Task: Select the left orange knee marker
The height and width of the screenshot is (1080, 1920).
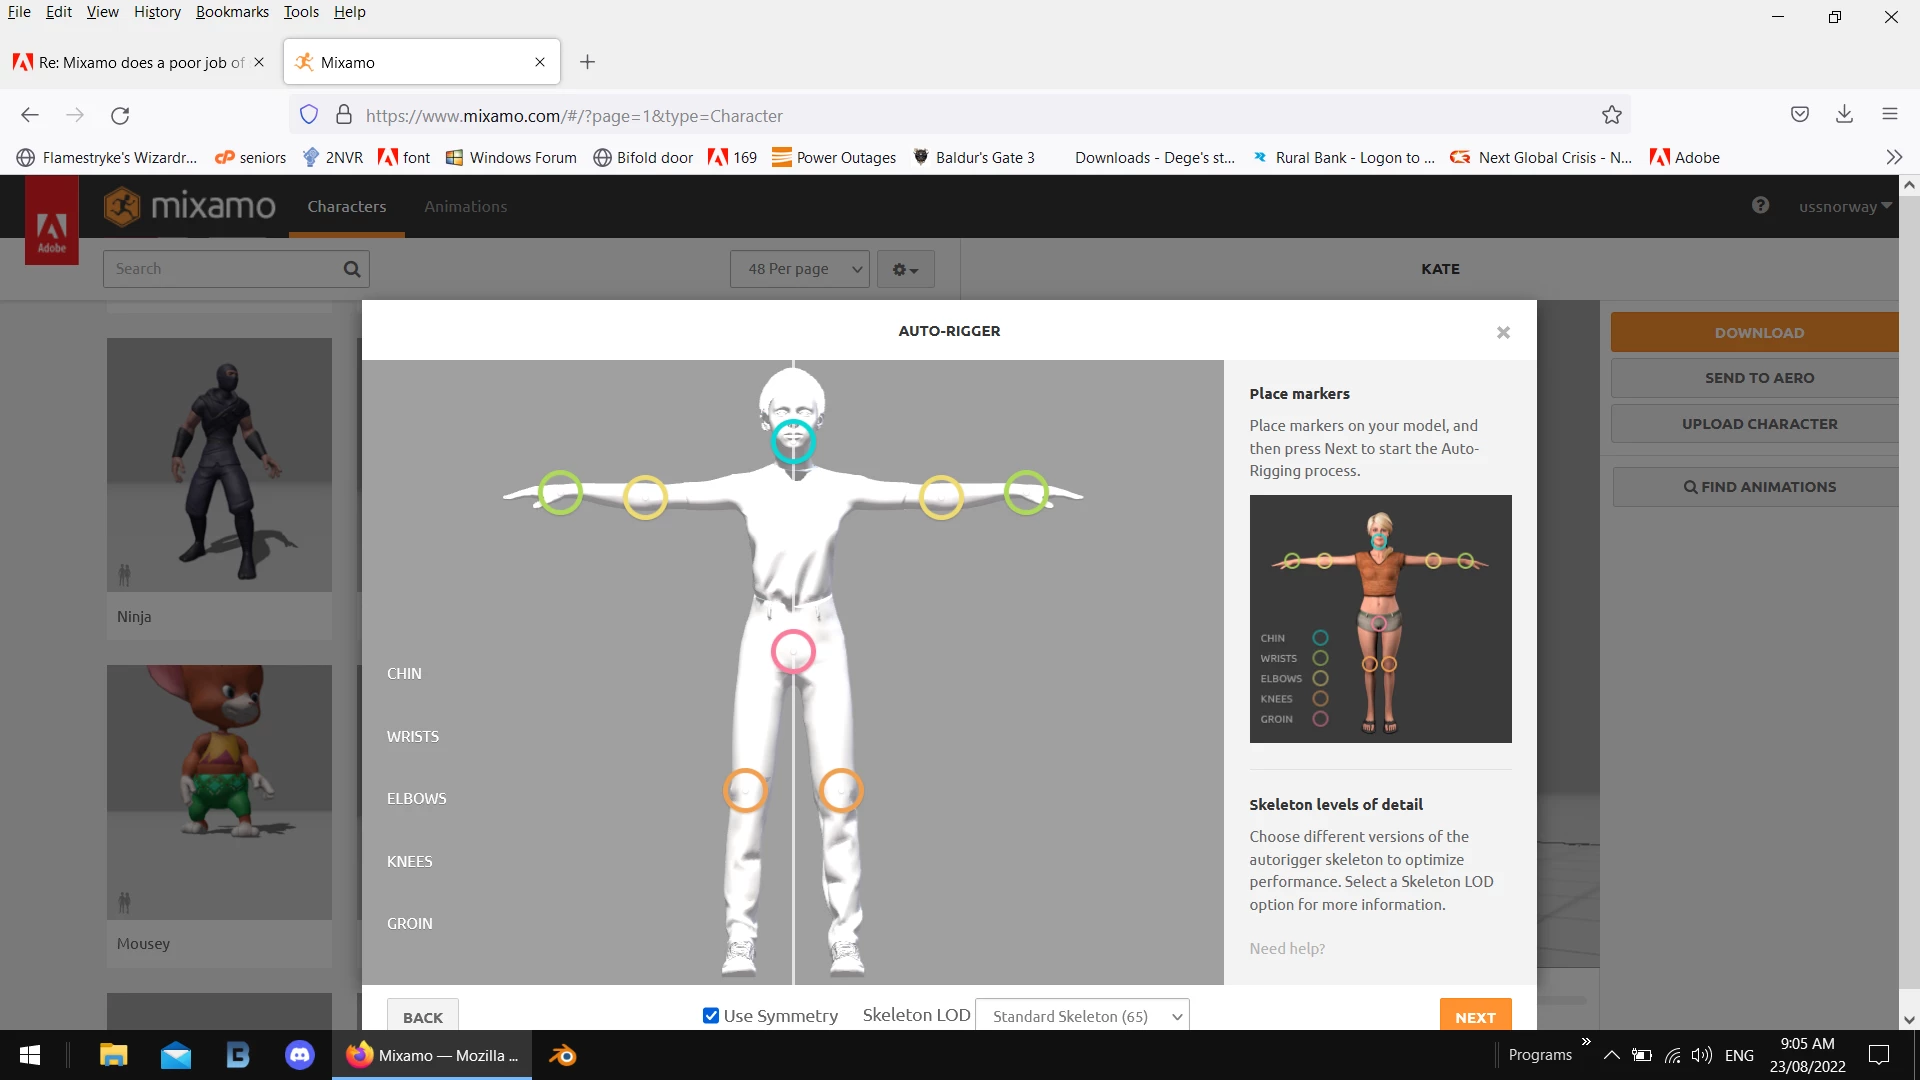Action: tap(745, 790)
